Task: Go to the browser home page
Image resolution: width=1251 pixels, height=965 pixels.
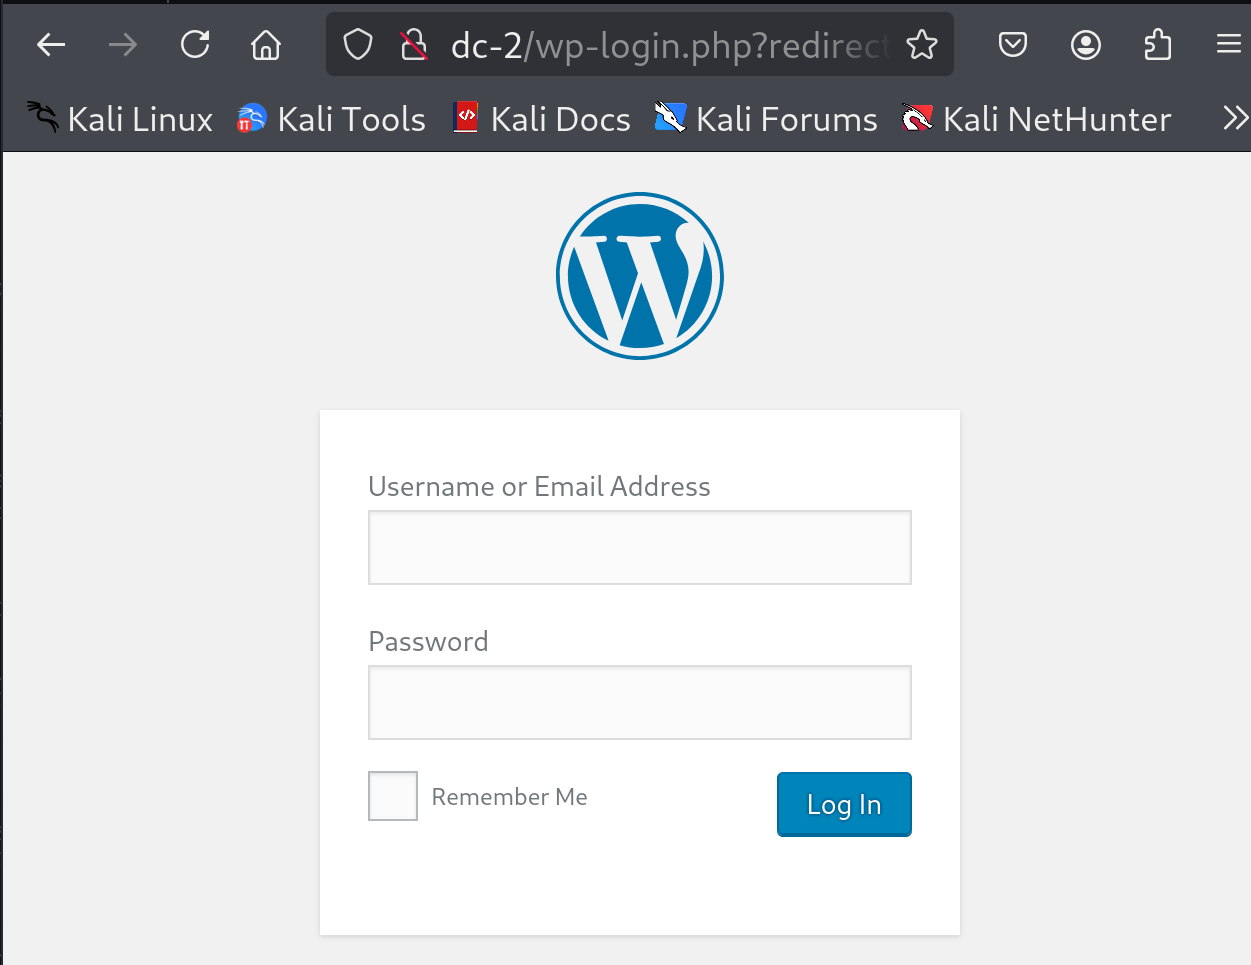Action: click(266, 45)
